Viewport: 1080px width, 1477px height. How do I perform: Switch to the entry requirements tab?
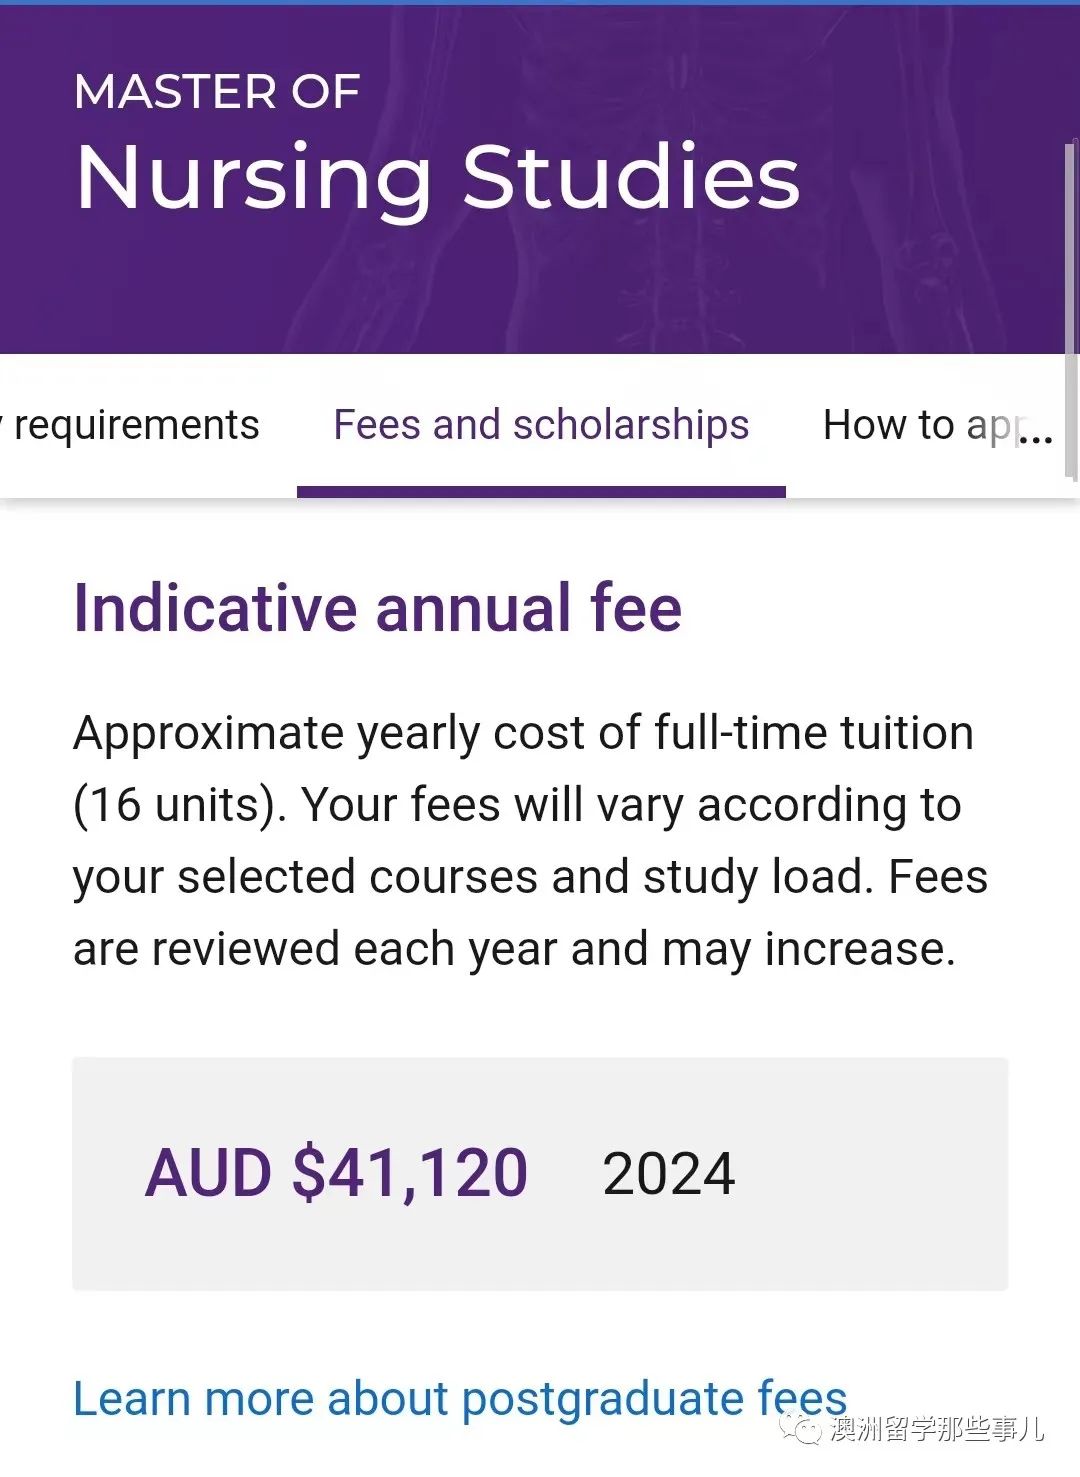130,425
